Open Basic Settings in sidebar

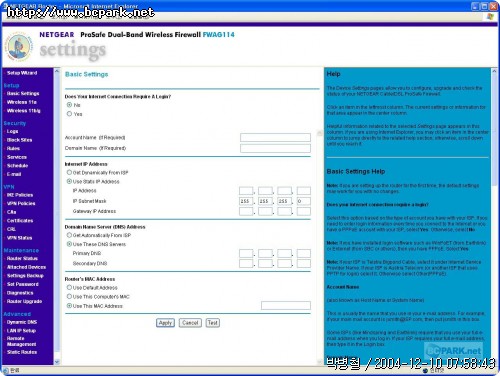23,93
